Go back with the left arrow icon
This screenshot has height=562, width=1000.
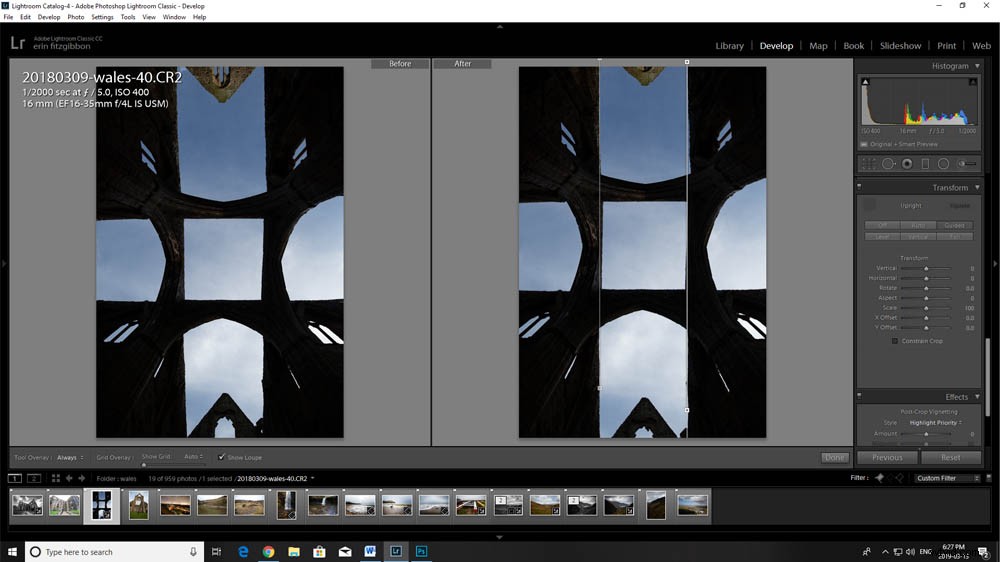point(69,478)
